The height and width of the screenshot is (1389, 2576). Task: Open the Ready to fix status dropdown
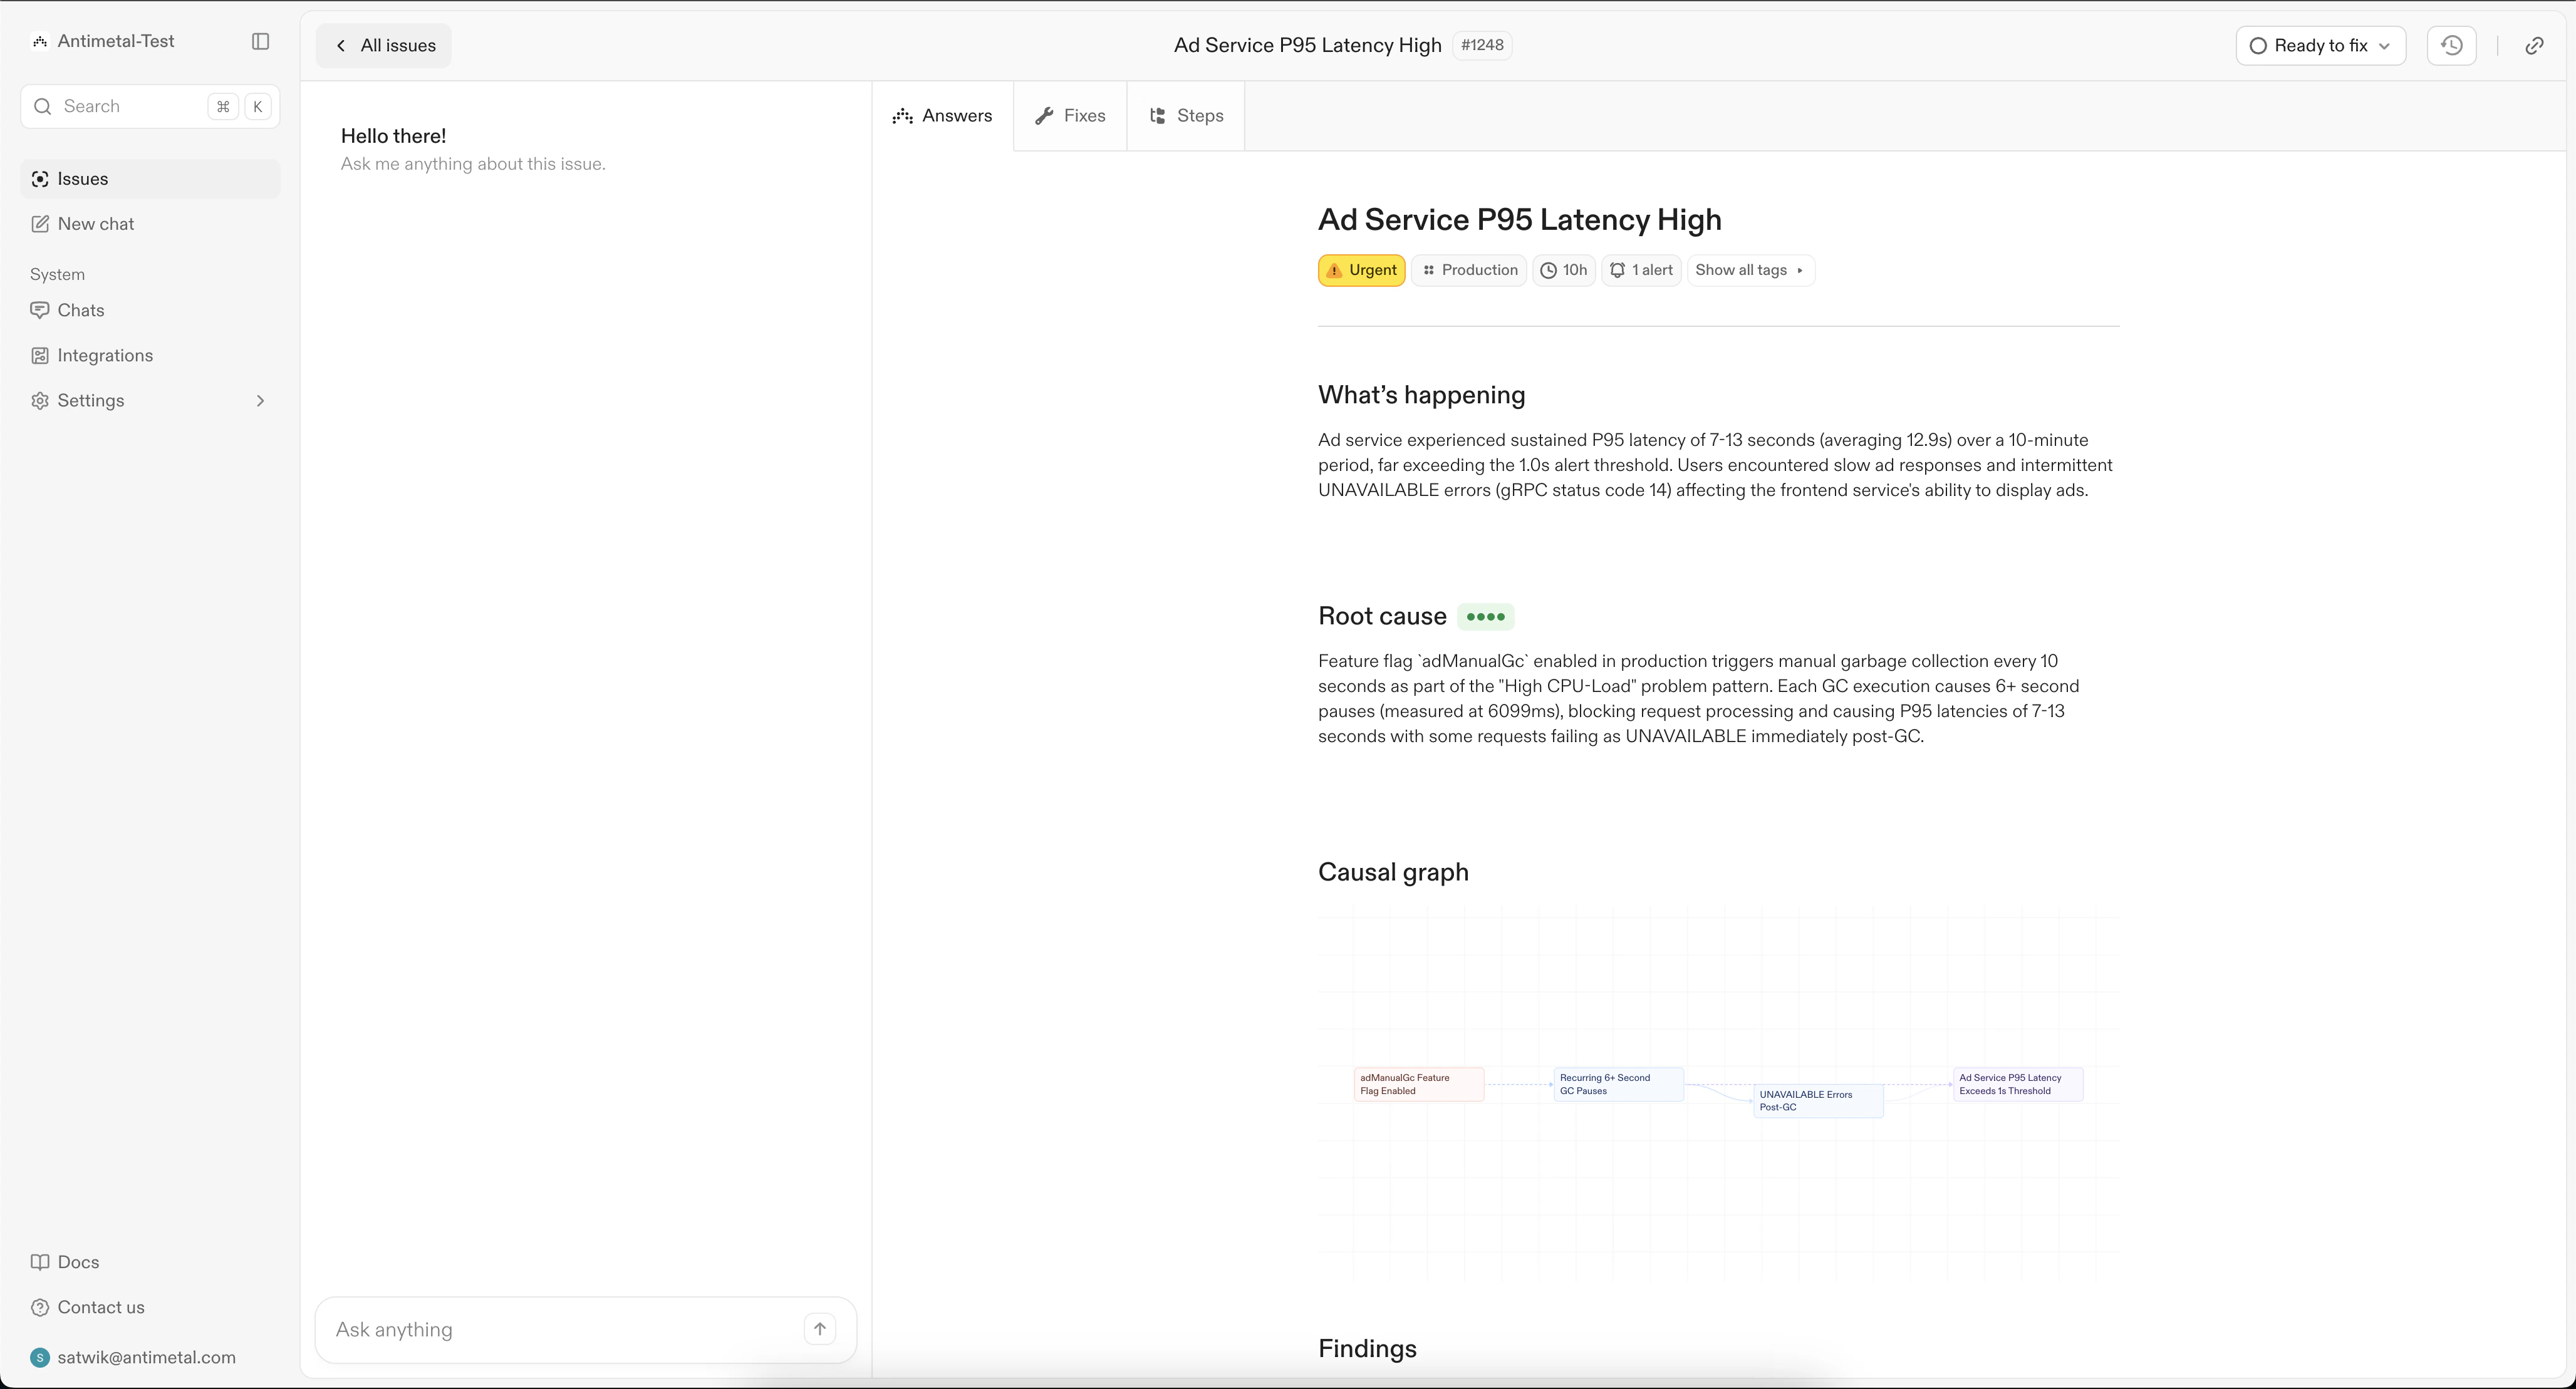click(x=2319, y=45)
